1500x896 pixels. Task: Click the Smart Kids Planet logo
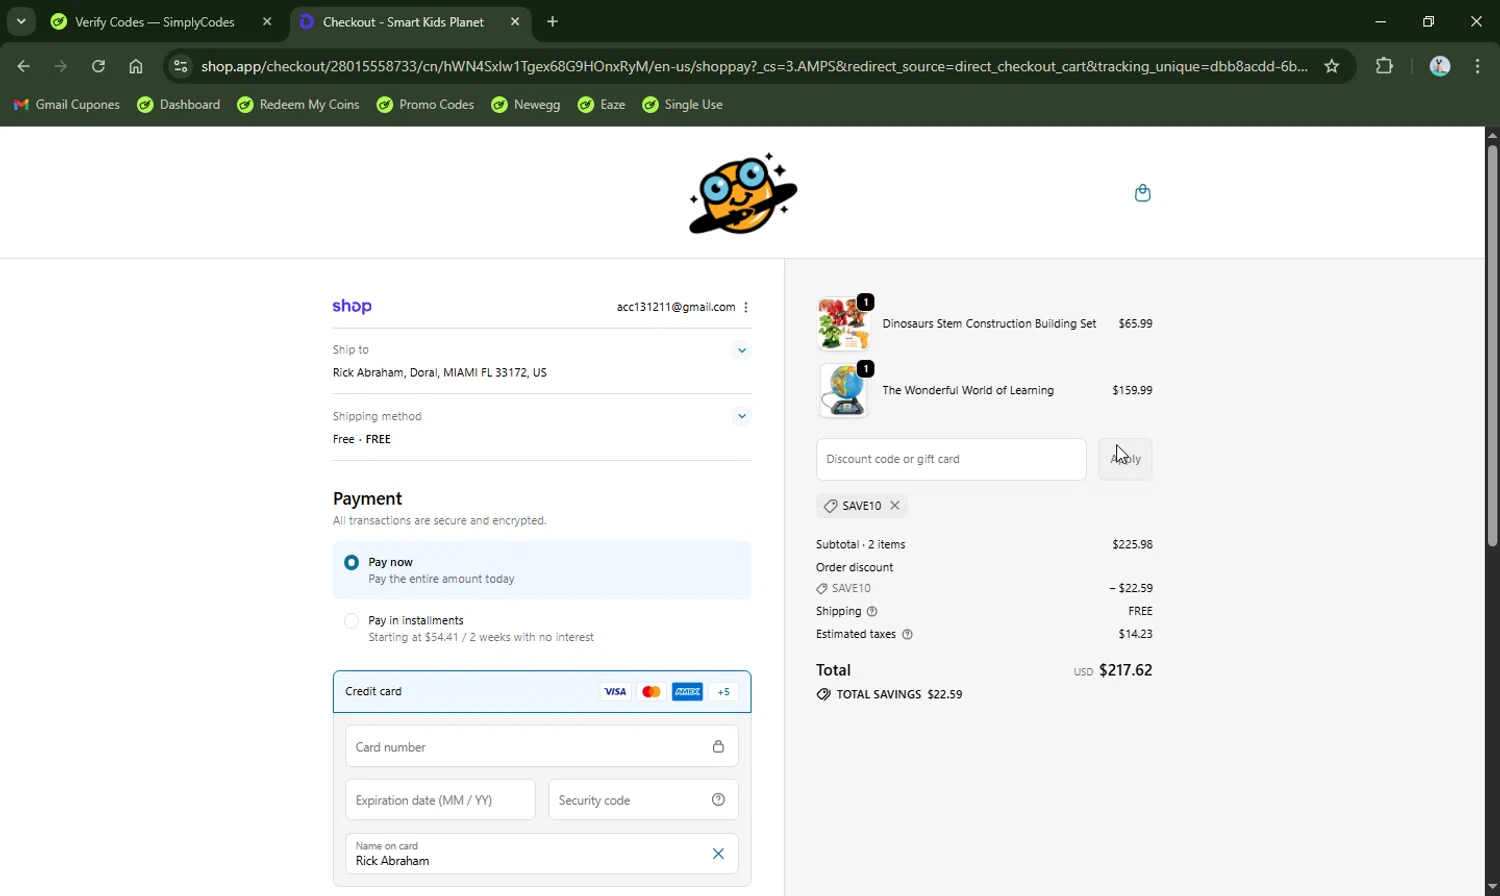[743, 193]
